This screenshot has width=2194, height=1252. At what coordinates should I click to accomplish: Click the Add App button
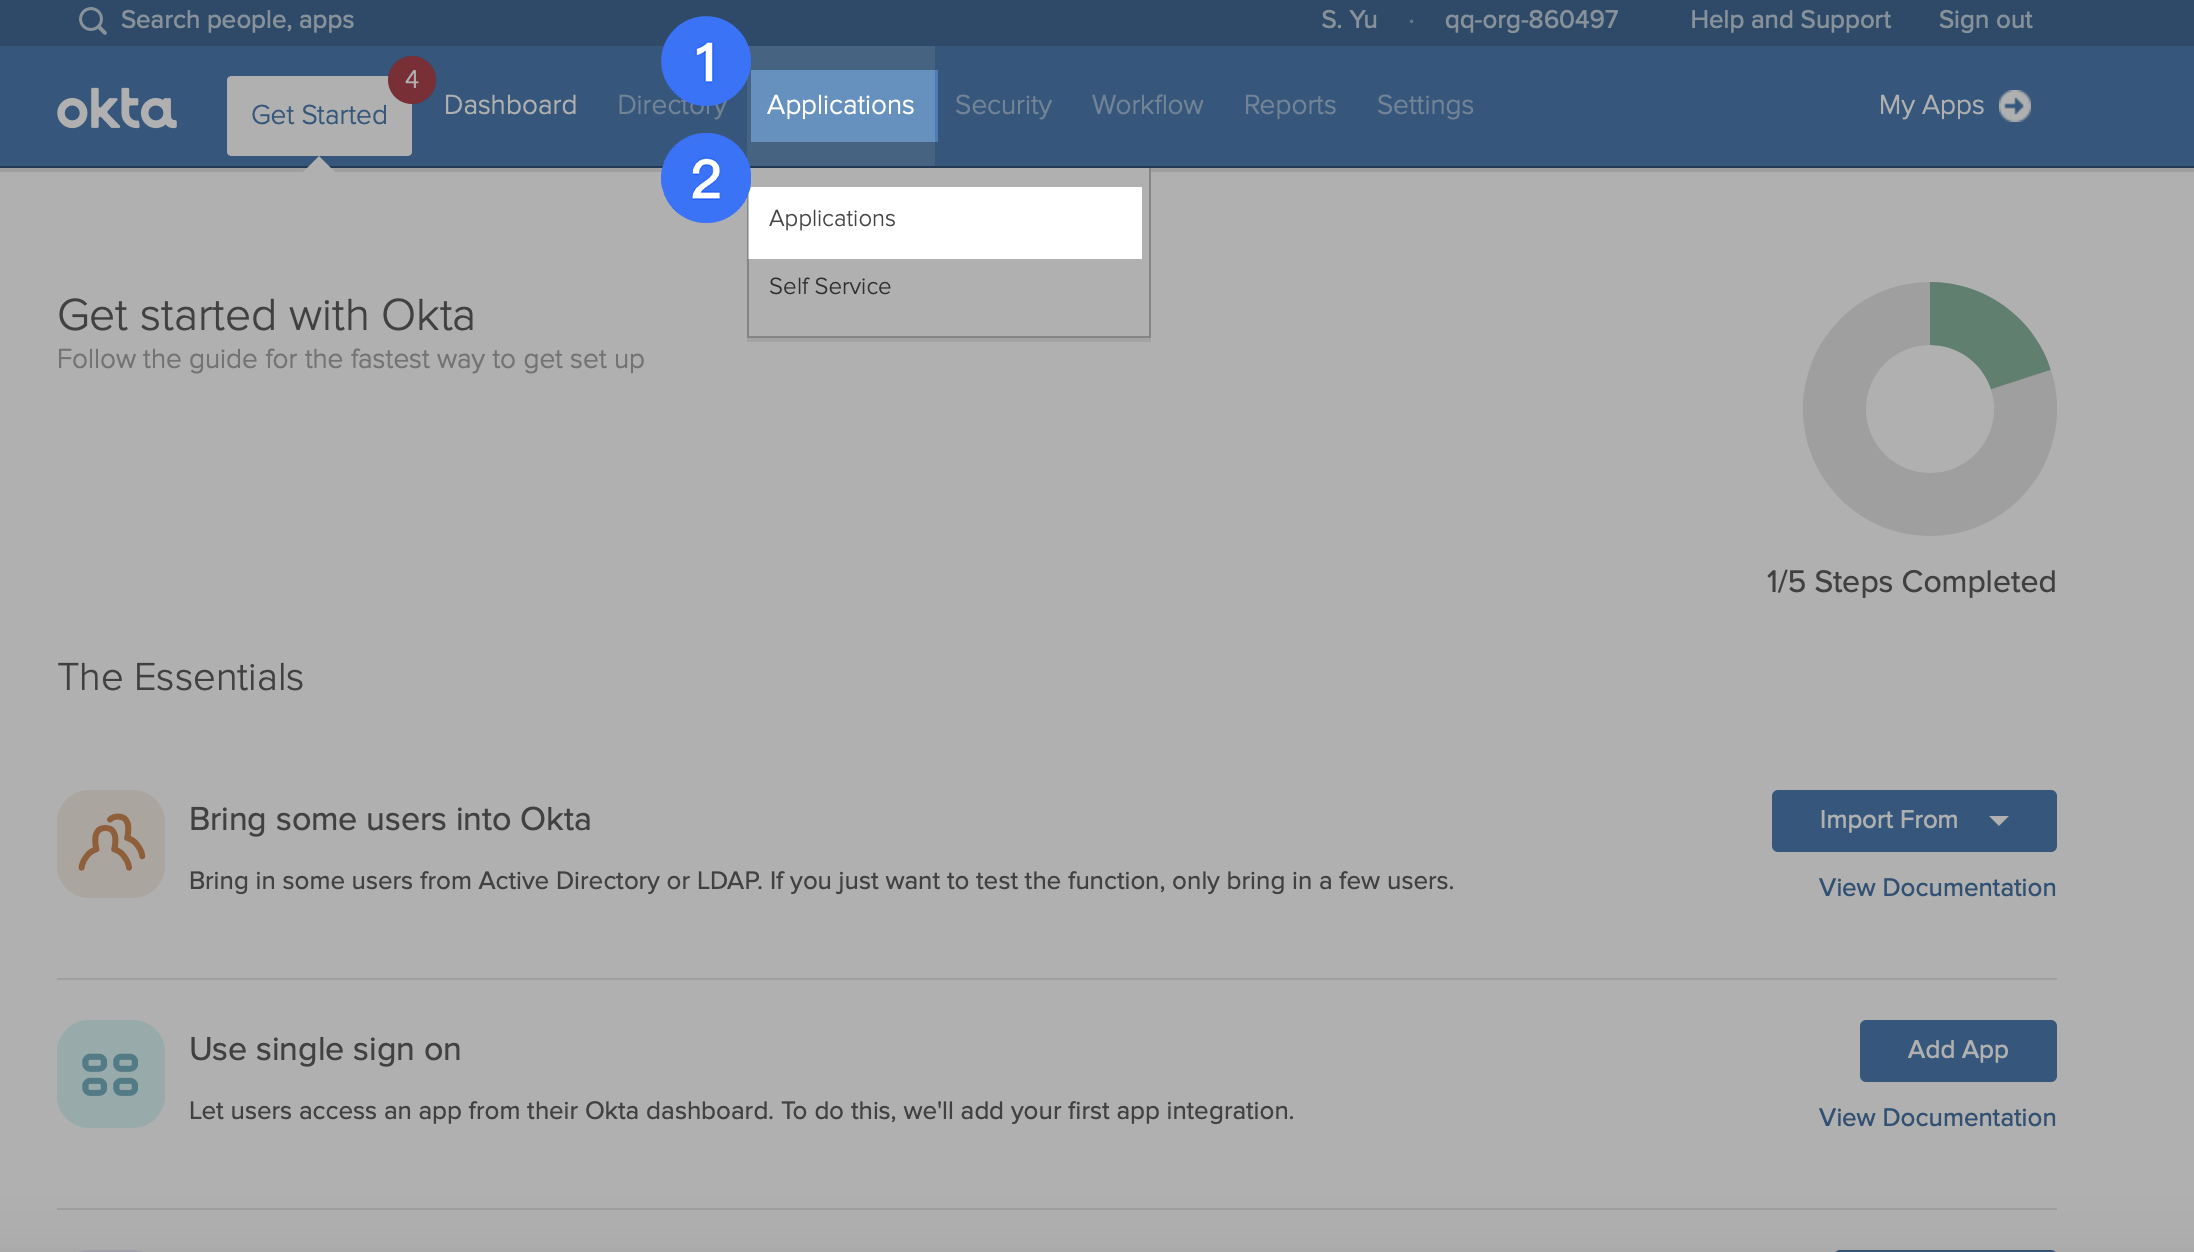pyautogui.click(x=1957, y=1050)
